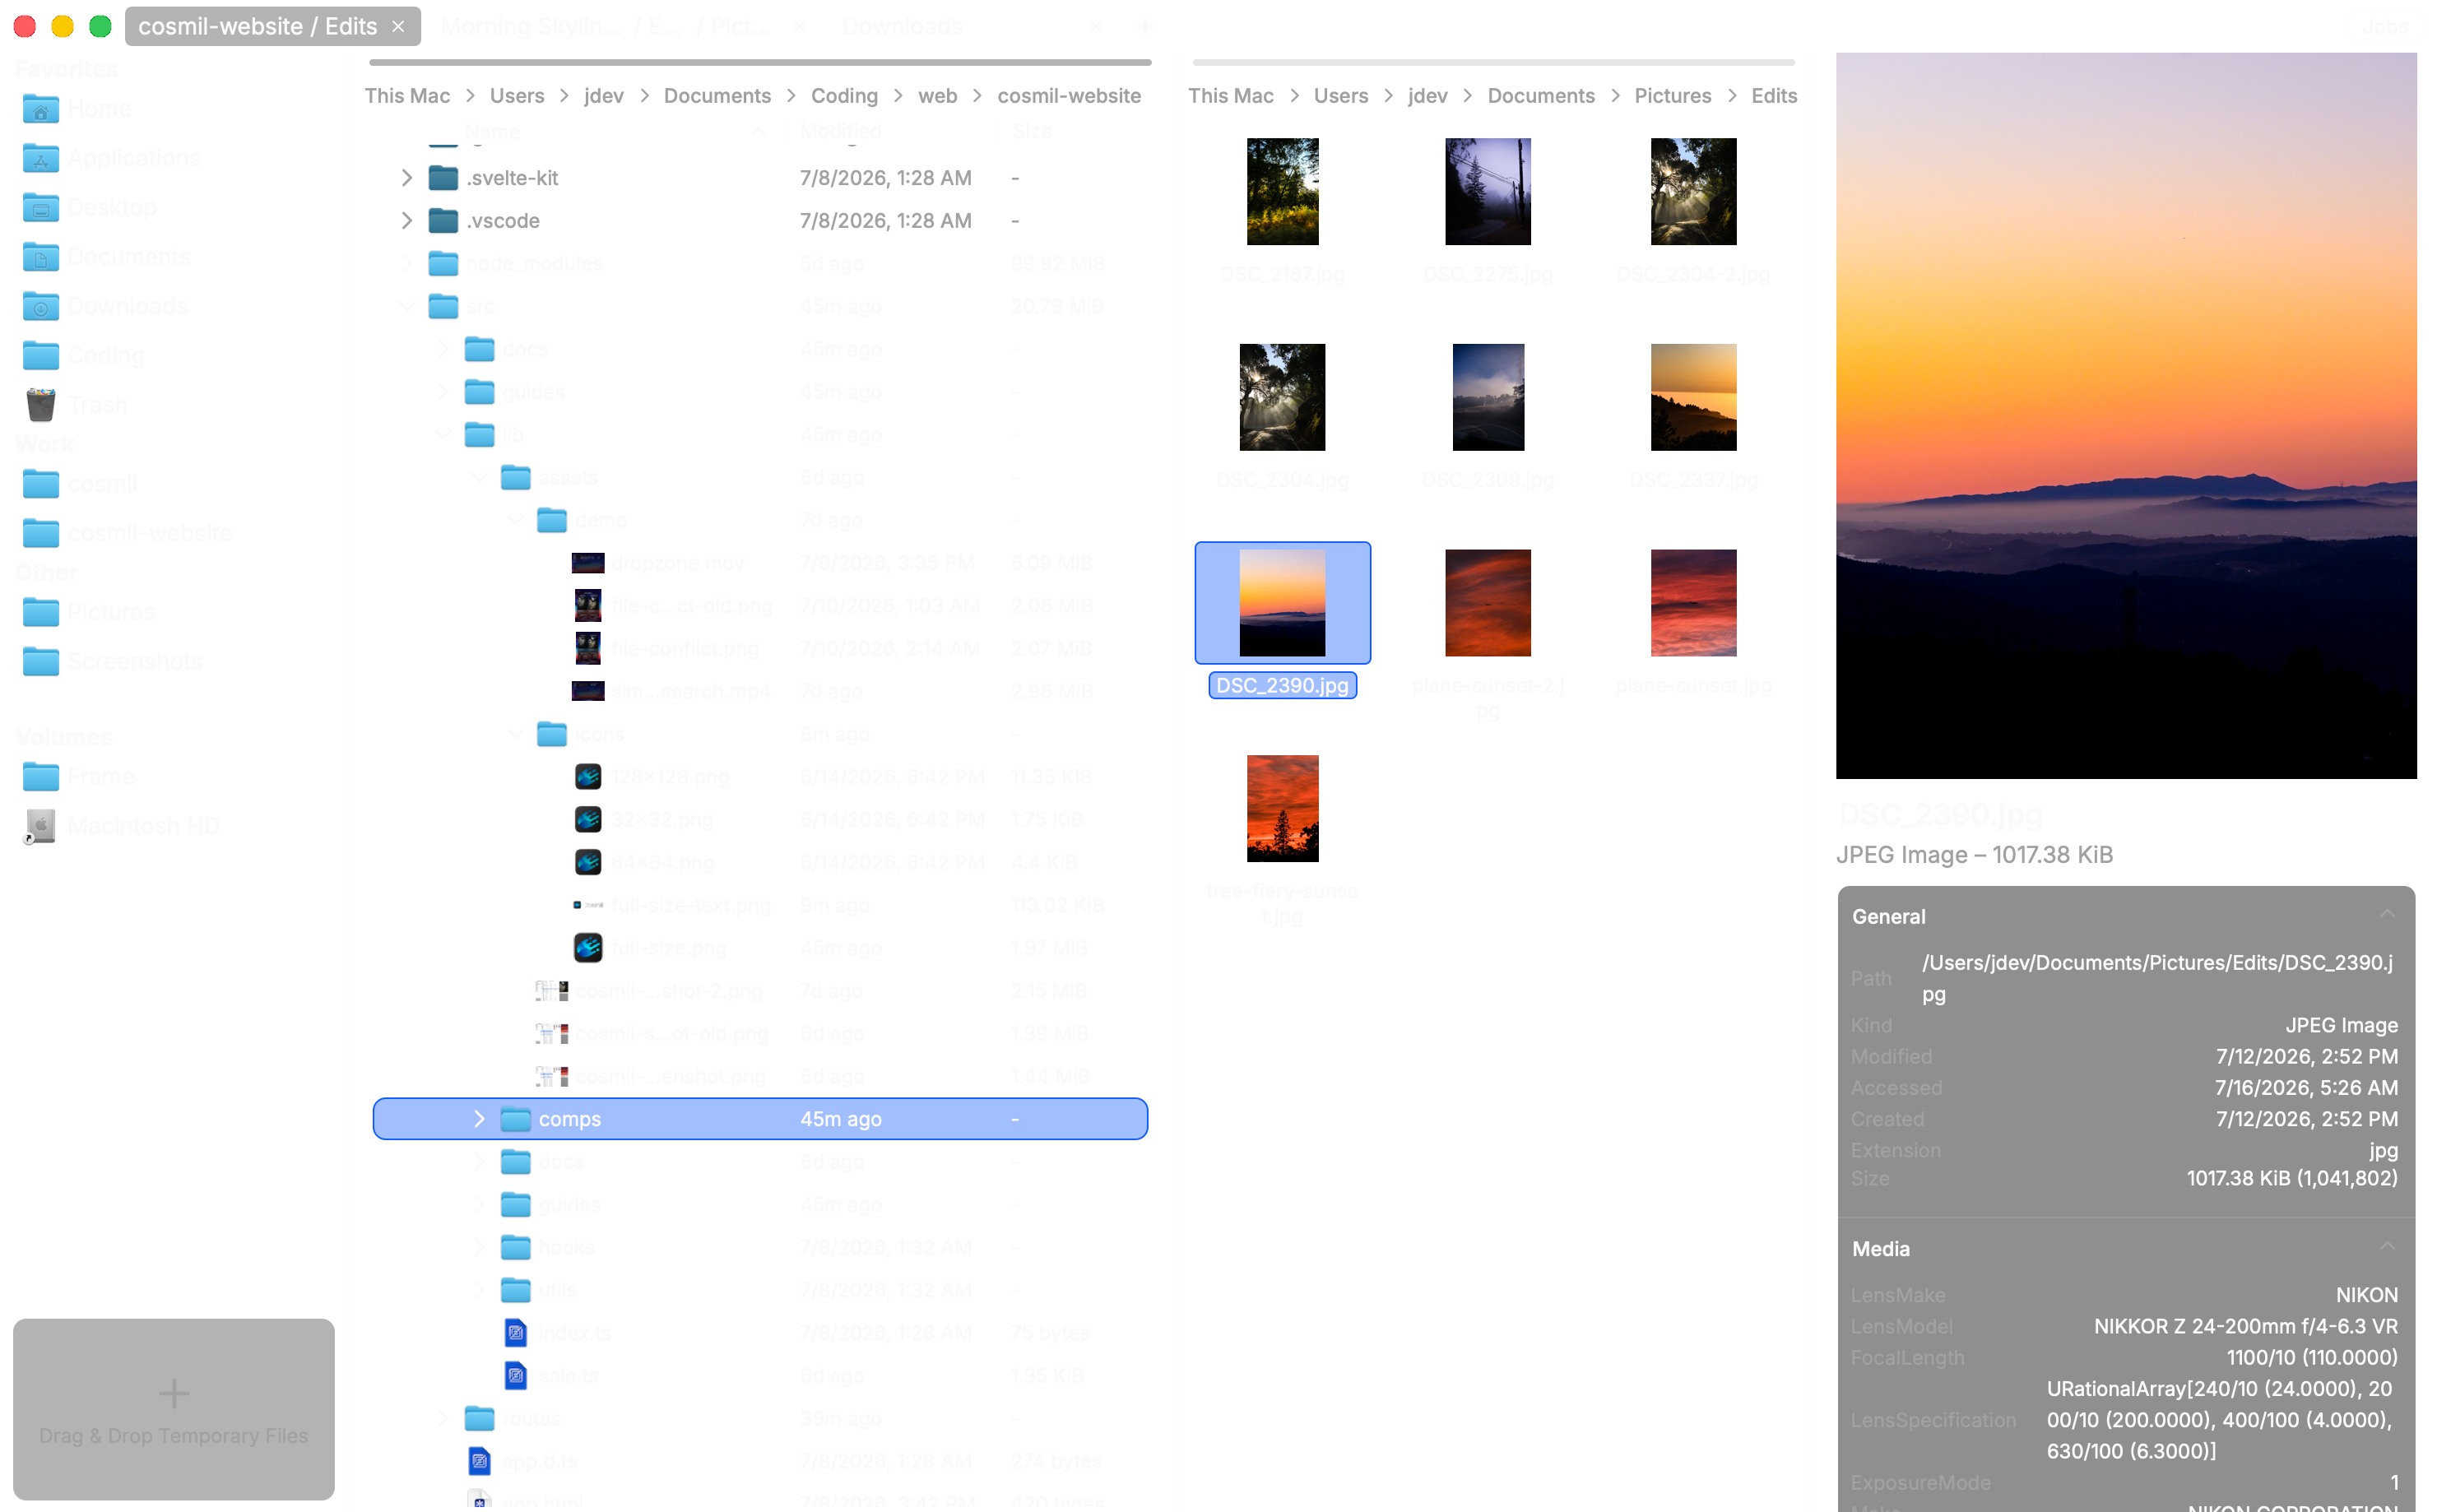Select the DSC_2275.jpg thumbnail
The image size is (2437, 1512).
point(1487,191)
